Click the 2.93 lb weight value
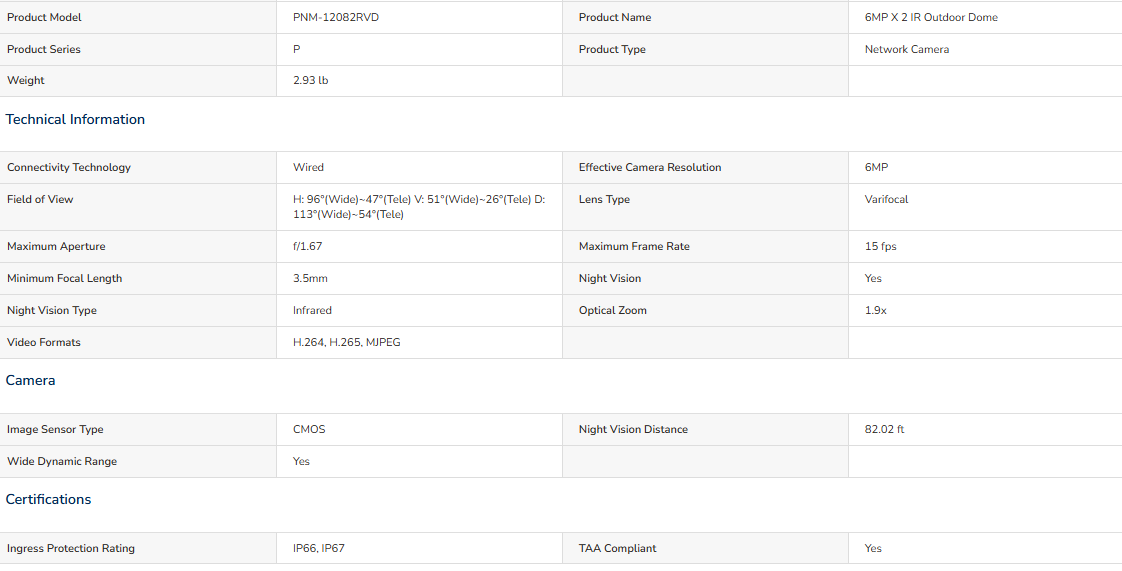 point(311,80)
